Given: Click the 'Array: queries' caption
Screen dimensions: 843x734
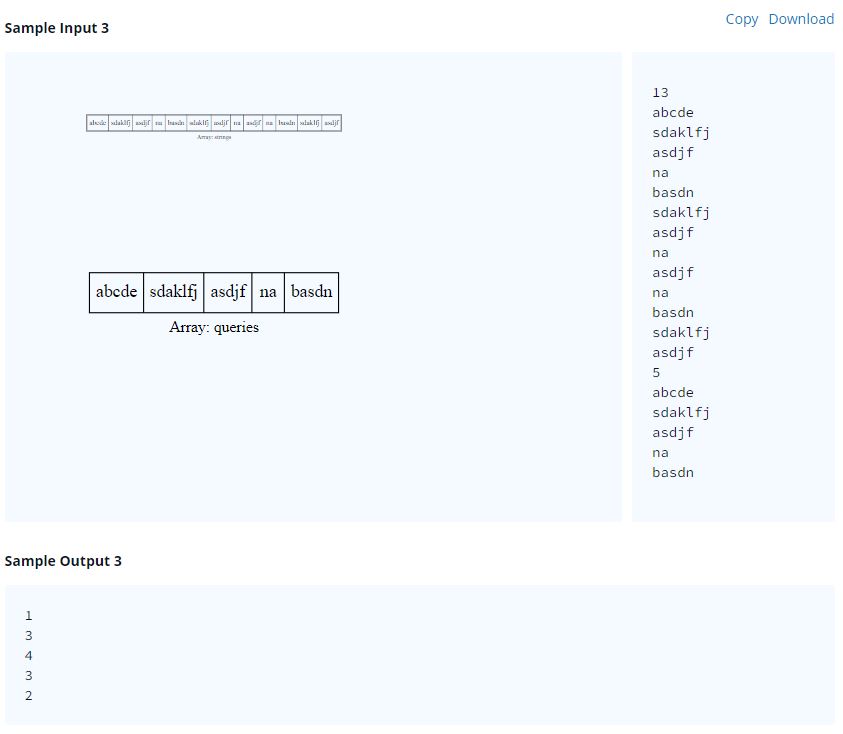Looking at the screenshot, I should [214, 327].
